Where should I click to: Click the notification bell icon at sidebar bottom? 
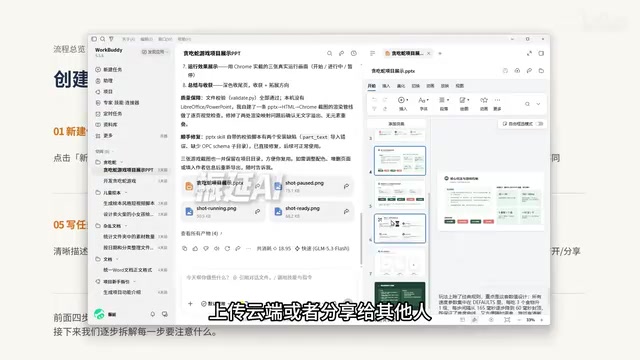point(153,314)
